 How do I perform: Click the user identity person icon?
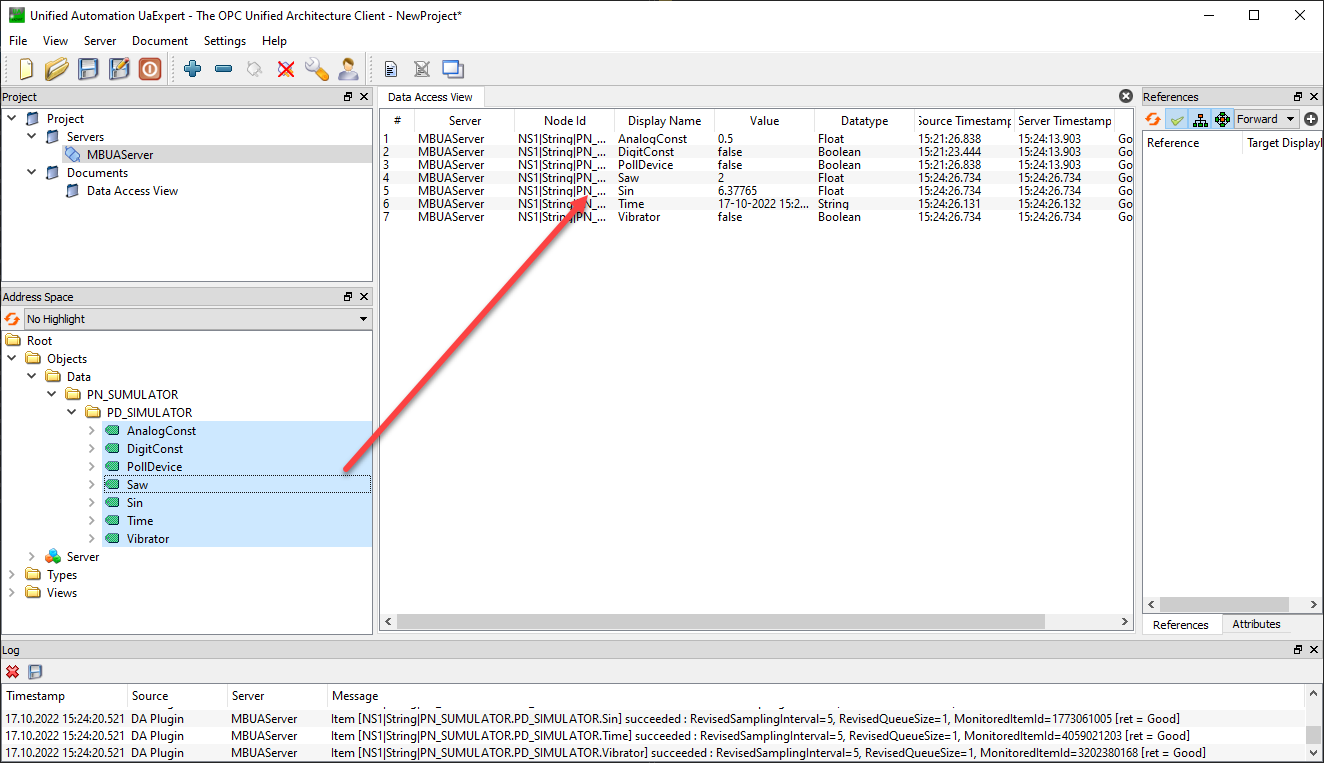348,69
